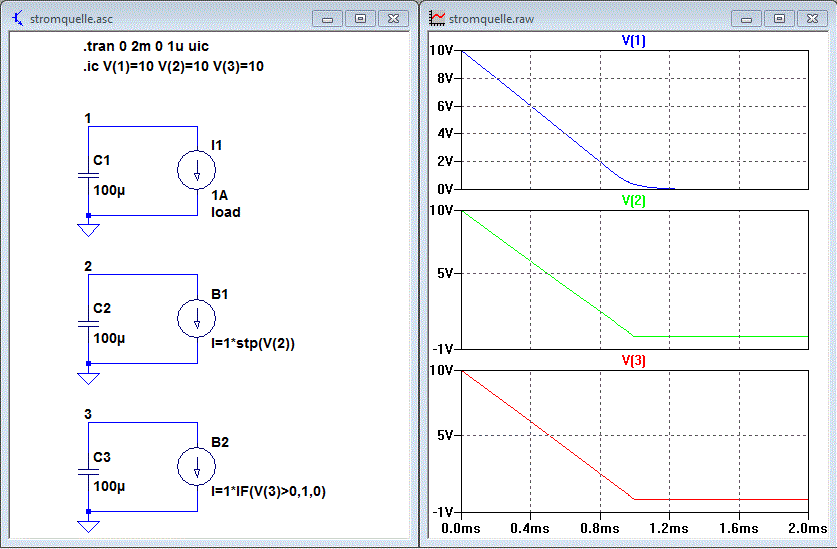Viewport: 837px width, 549px height.
Task: Click the .ic V(1)=10 V(2)=10 V(3)=10 directive
Action: tap(173, 67)
